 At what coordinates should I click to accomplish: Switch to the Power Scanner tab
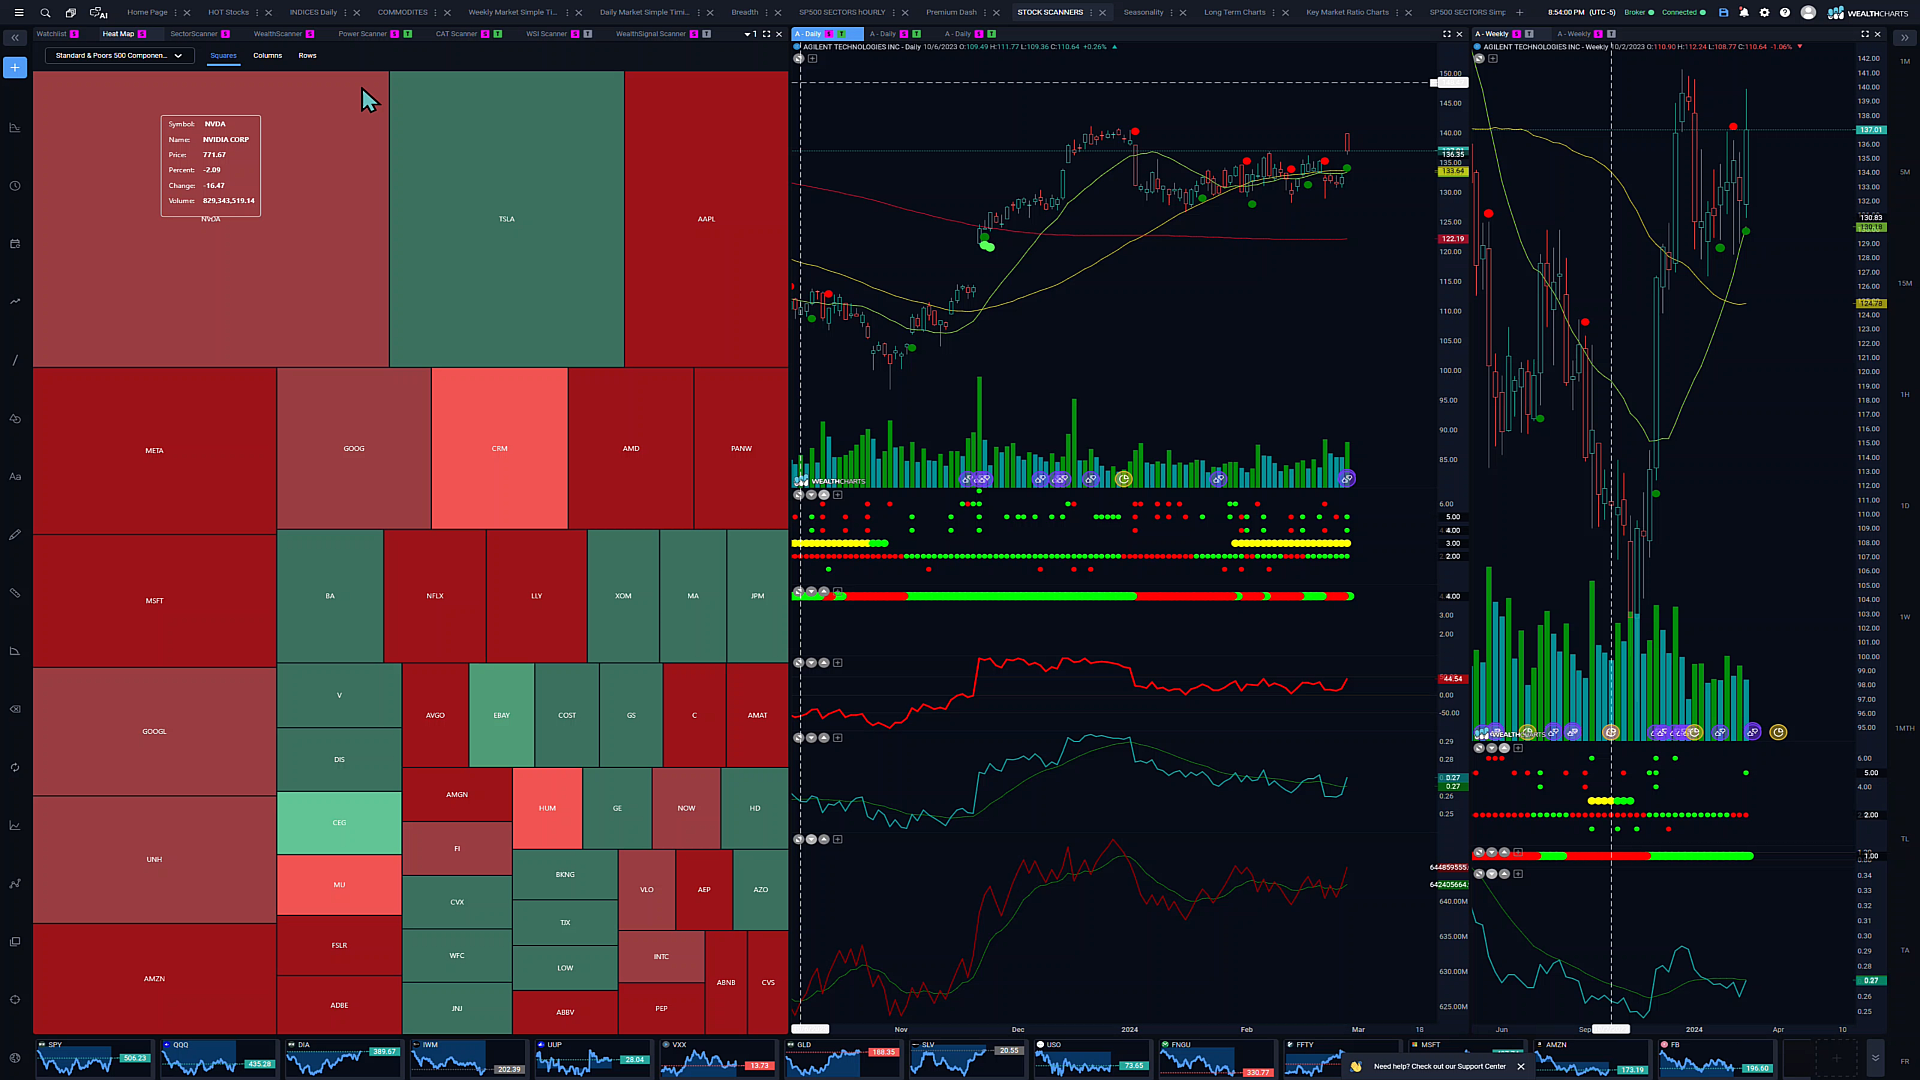click(362, 34)
